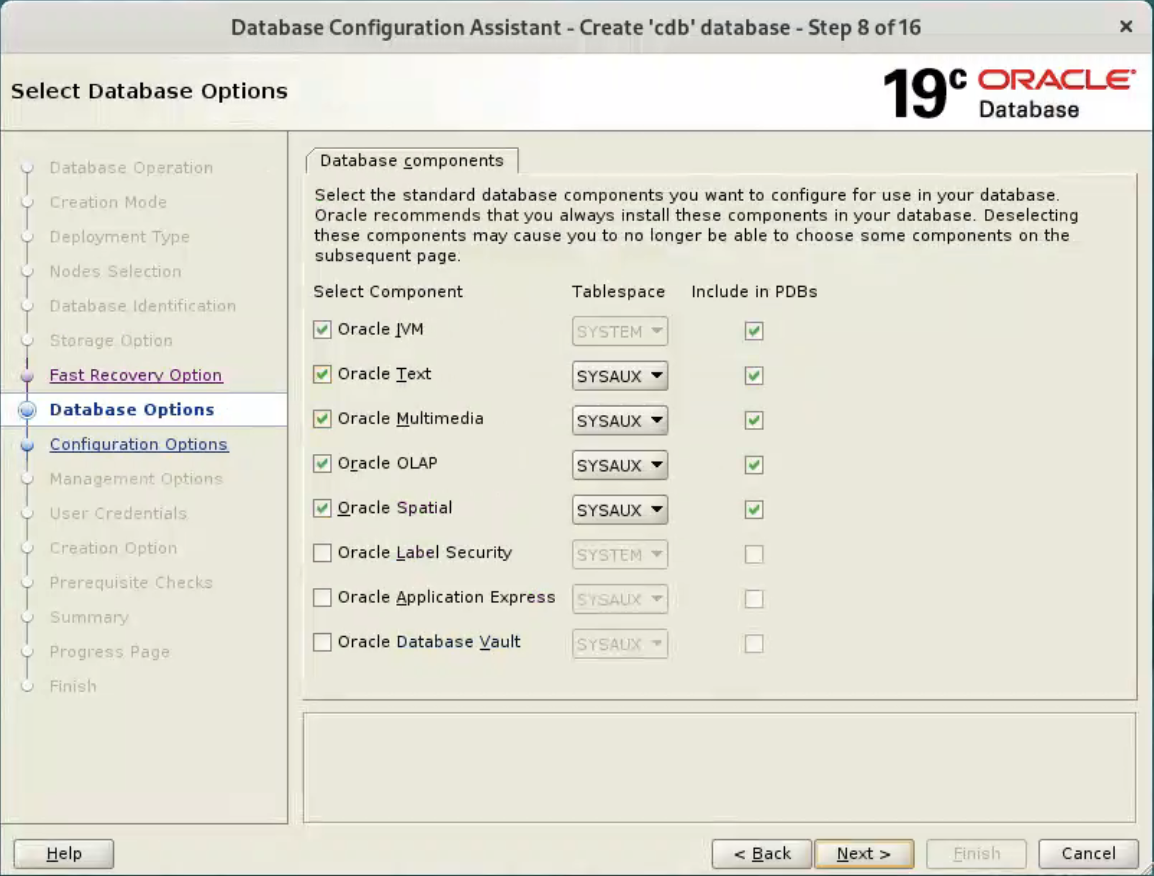Select the Database components tab
The image size is (1154, 876).
[x=412, y=160]
